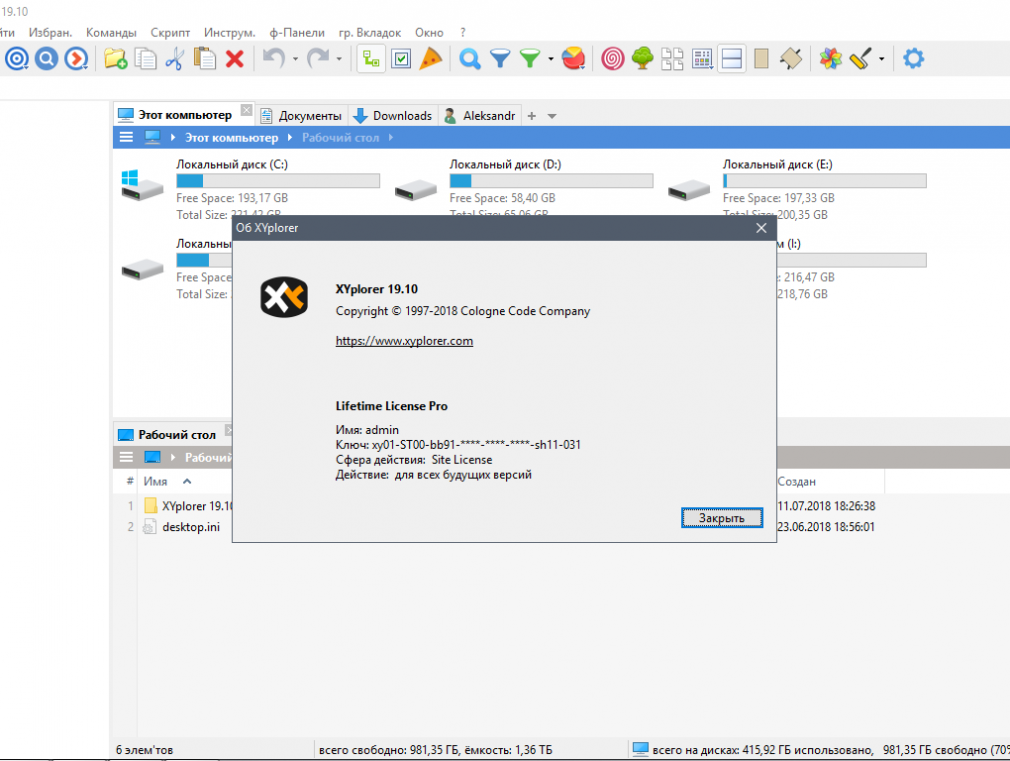Select Локальный диск (C:) drive

(x=250, y=189)
